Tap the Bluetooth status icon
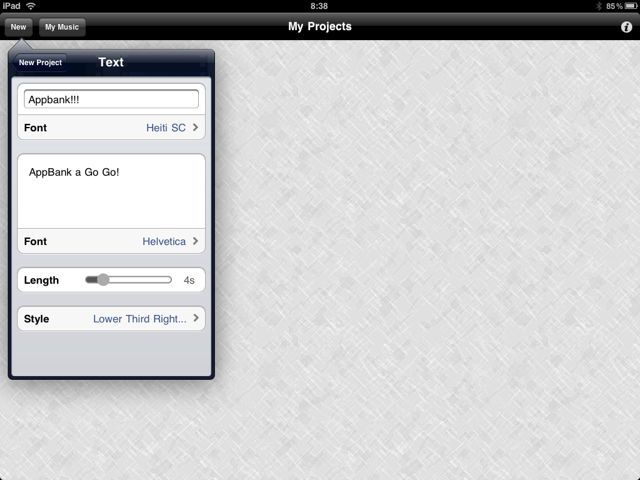 click(x=599, y=6)
